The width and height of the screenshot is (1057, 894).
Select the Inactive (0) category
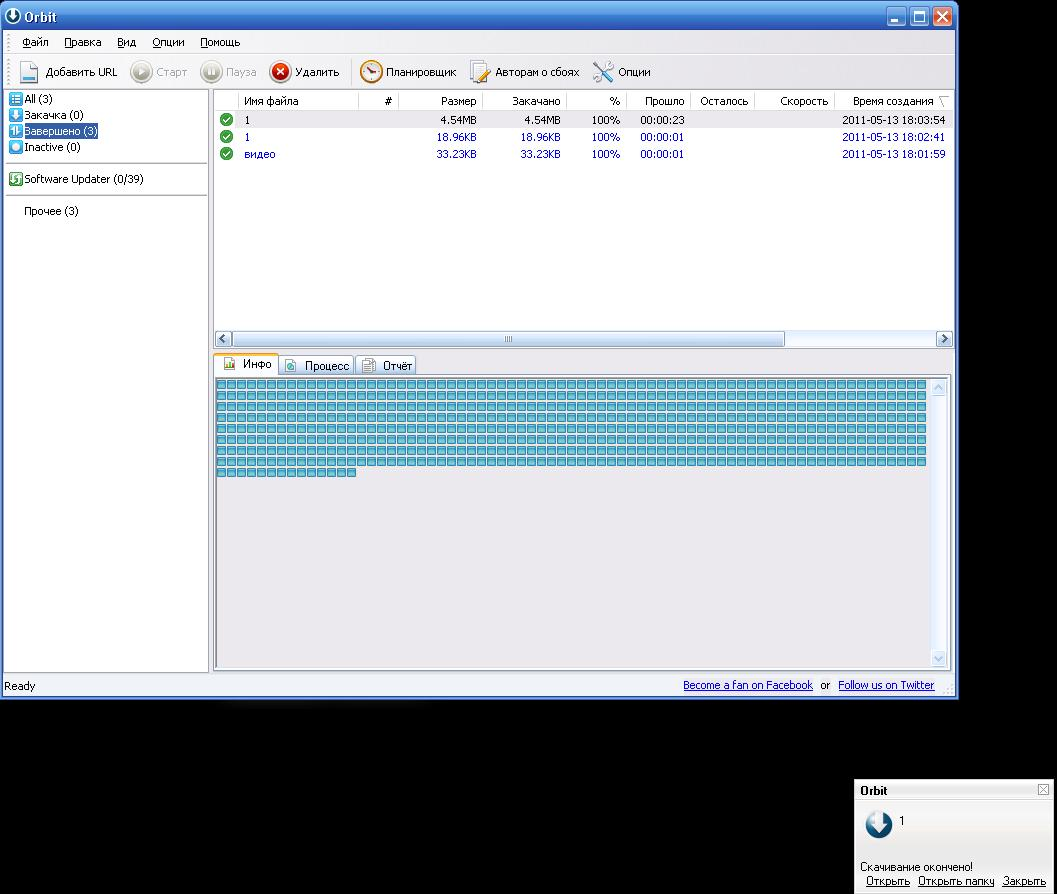pyautogui.click(x=52, y=147)
